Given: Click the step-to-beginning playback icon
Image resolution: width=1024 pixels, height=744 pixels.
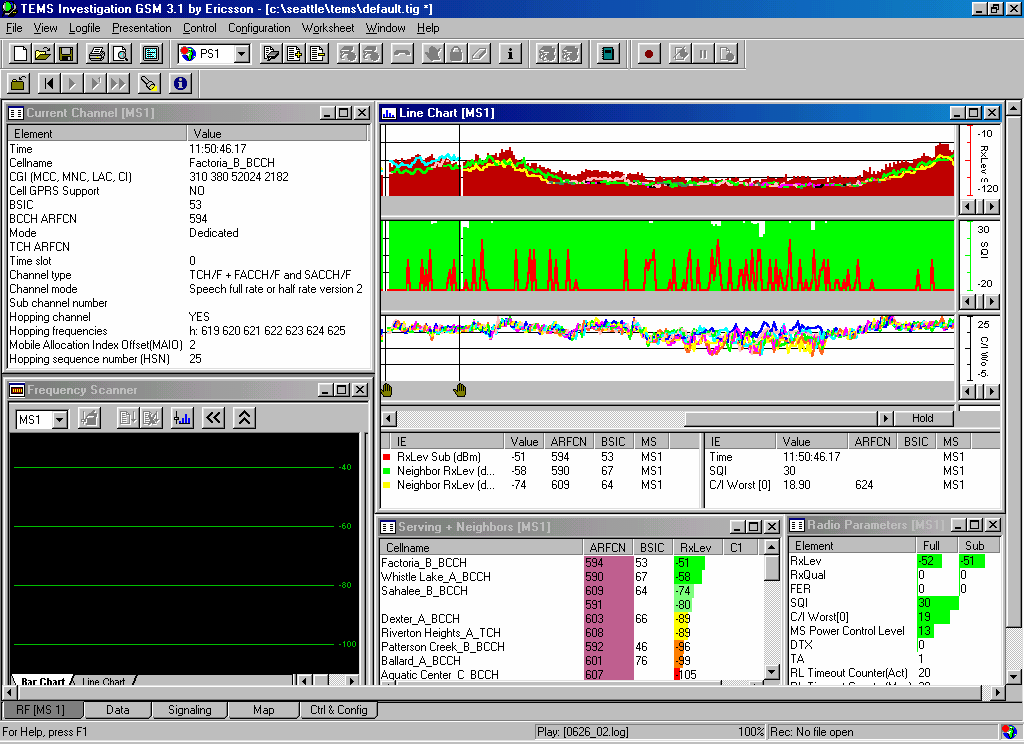Looking at the screenshot, I should pos(47,84).
